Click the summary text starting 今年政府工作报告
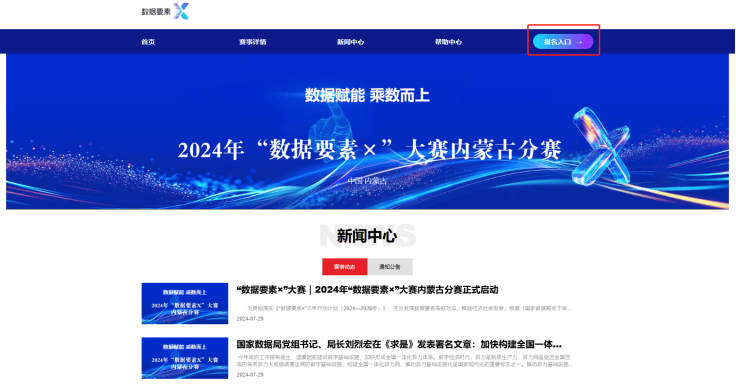This screenshot has width=736, height=385. (x=405, y=361)
